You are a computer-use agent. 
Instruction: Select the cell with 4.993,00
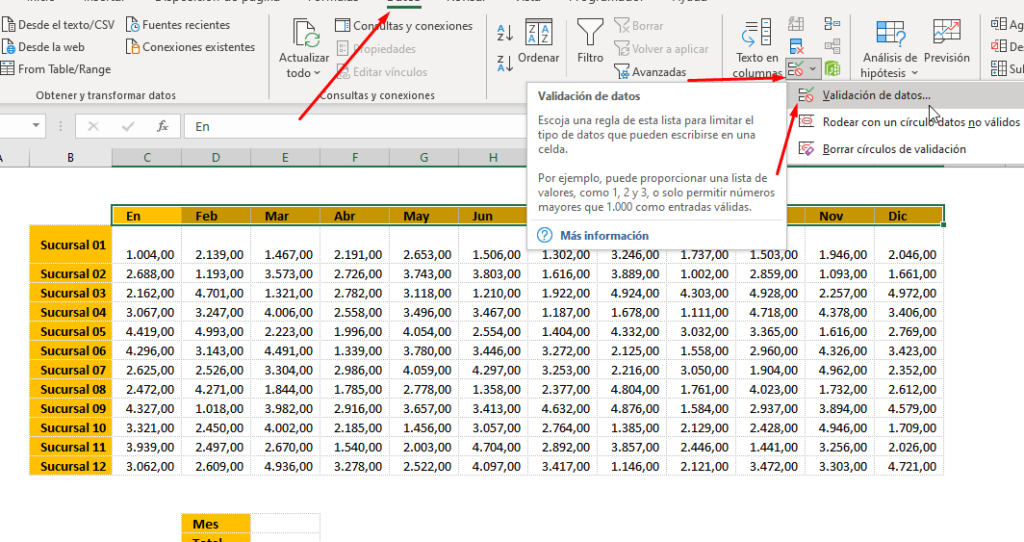point(216,331)
